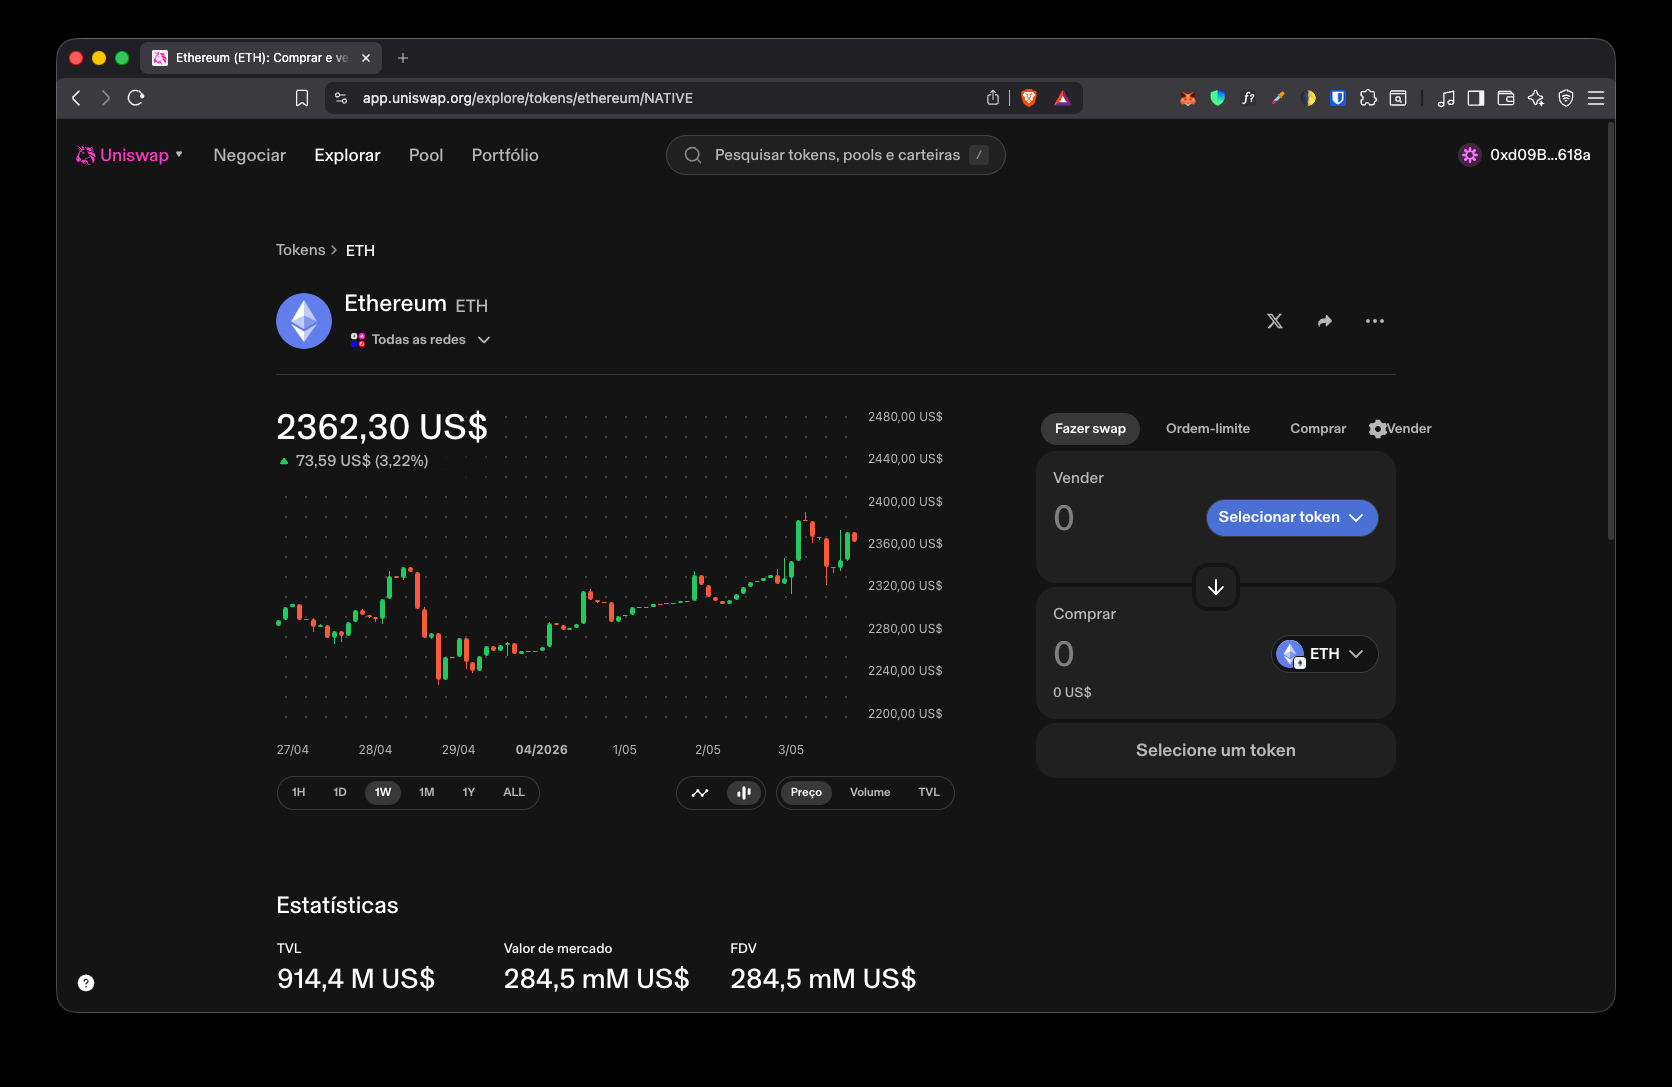The image size is (1672, 1087).
Task: Open the Pool navigation tab
Action: click(x=426, y=155)
